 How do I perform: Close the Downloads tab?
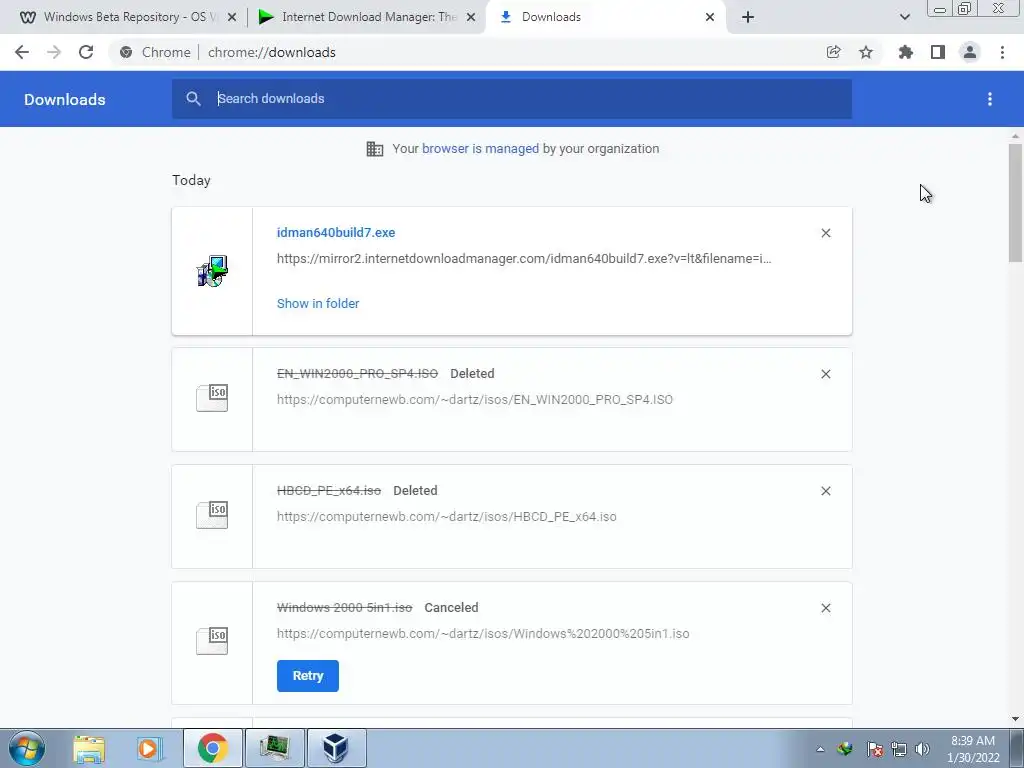pyautogui.click(x=710, y=18)
